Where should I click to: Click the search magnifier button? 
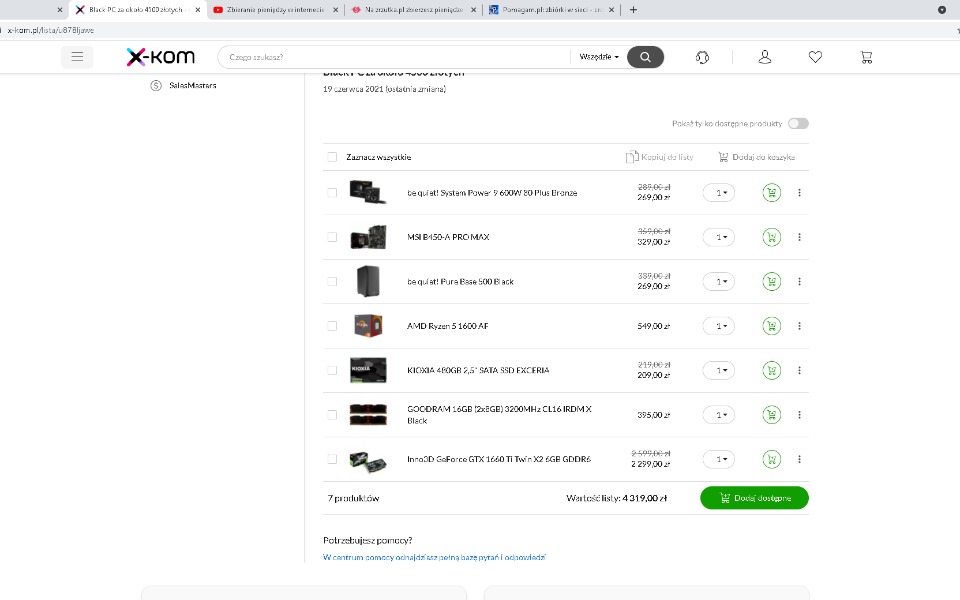(x=645, y=57)
